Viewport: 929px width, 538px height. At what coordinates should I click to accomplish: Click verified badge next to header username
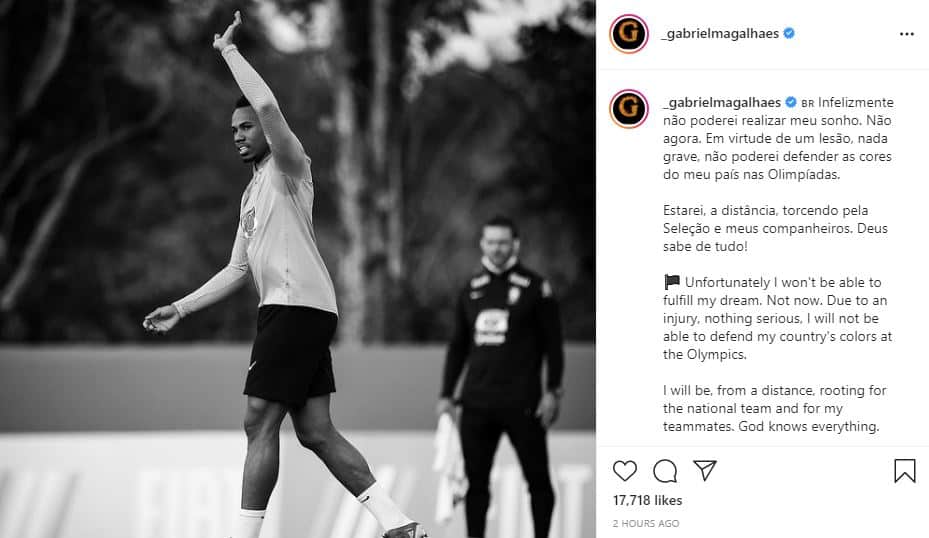tap(789, 34)
